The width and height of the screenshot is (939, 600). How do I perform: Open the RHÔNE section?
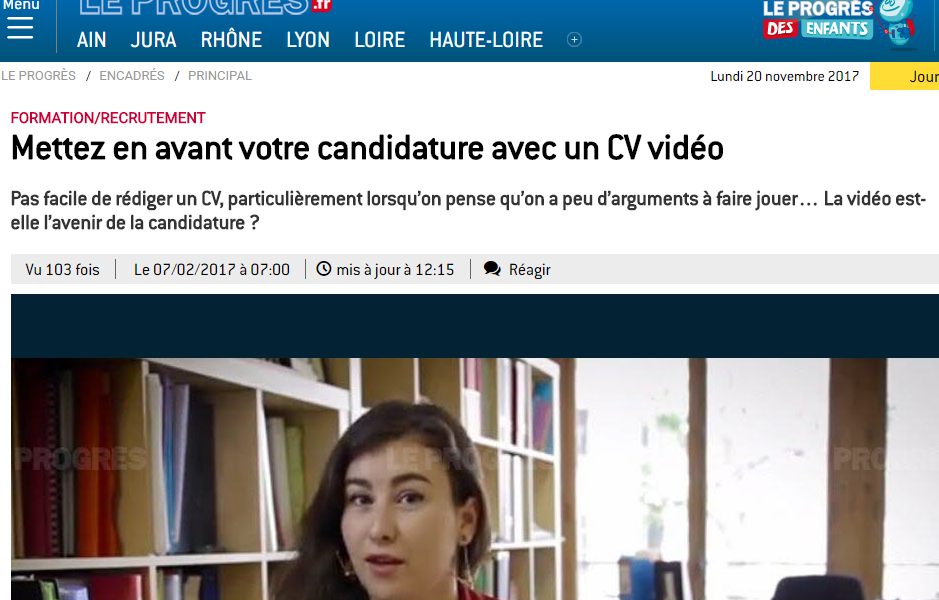pos(231,40)
